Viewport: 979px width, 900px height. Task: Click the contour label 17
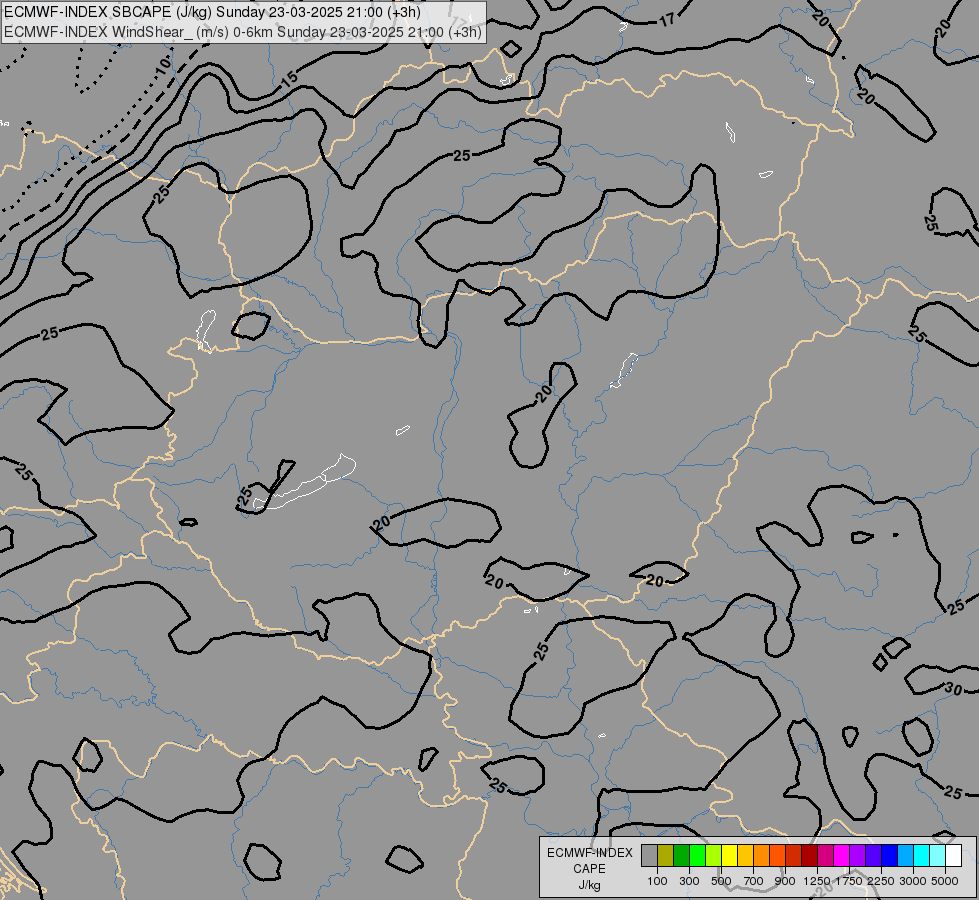click(x=667, y=20)
